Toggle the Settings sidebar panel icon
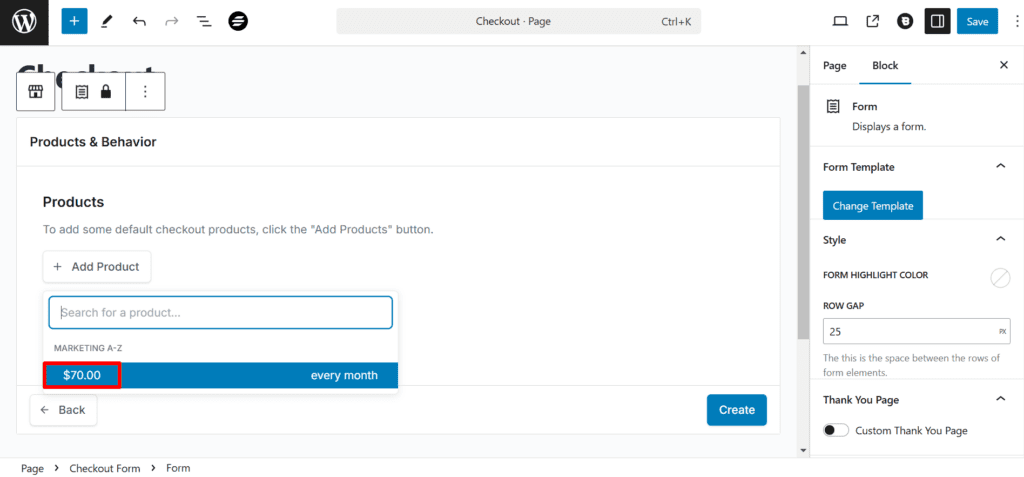This screenshot has width=1024, height=477. (x=937, y=21)
